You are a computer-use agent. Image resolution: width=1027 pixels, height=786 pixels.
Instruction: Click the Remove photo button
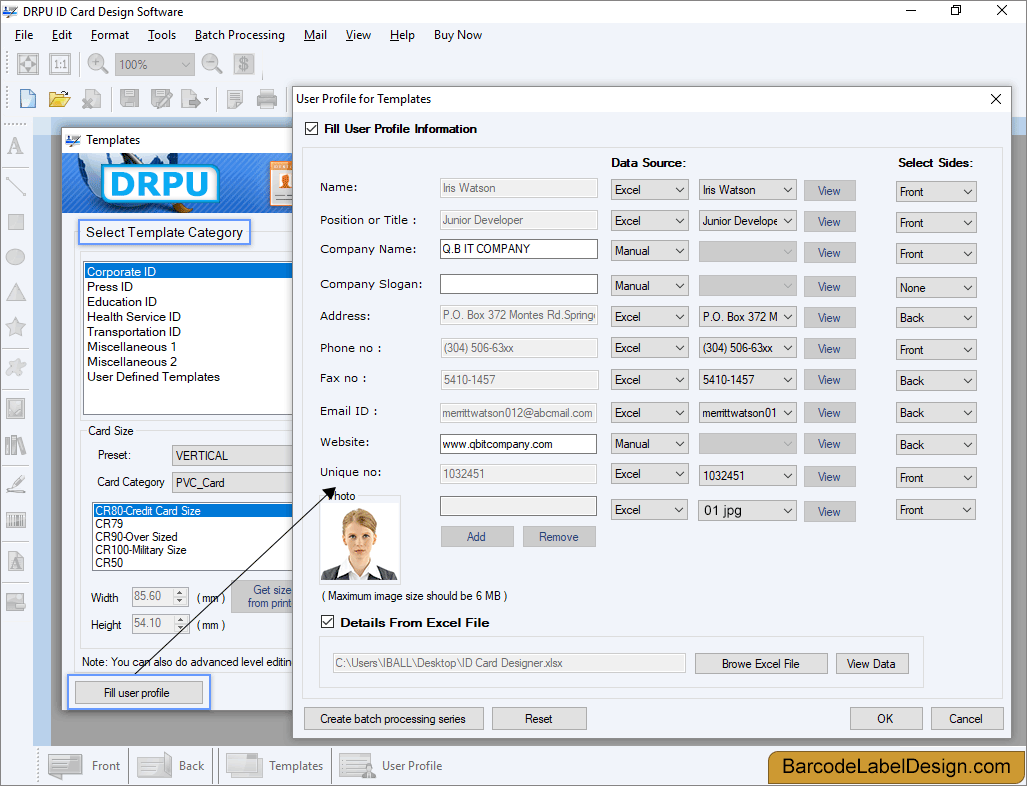click(x=559, y=536)
